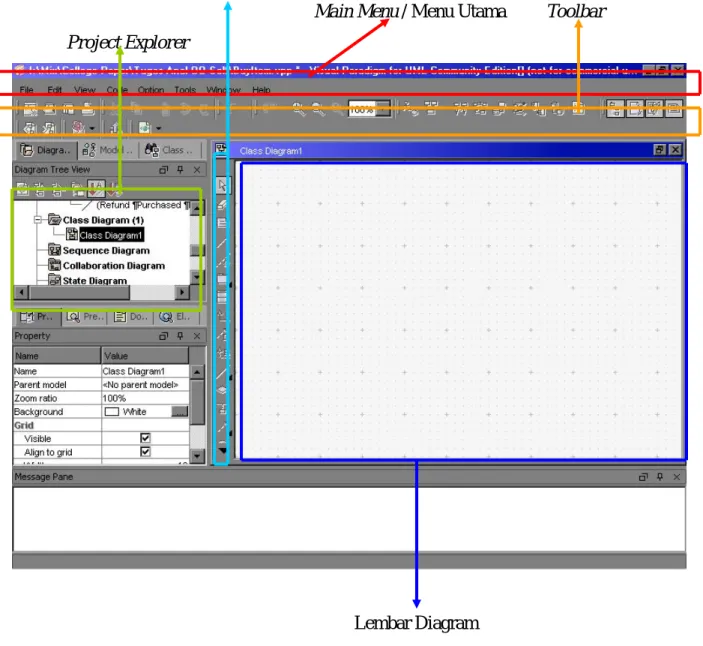The height and width of the screenshot is (646, 703).
Task: Select the Sequence Diagram folder
Action: [106, 250]
